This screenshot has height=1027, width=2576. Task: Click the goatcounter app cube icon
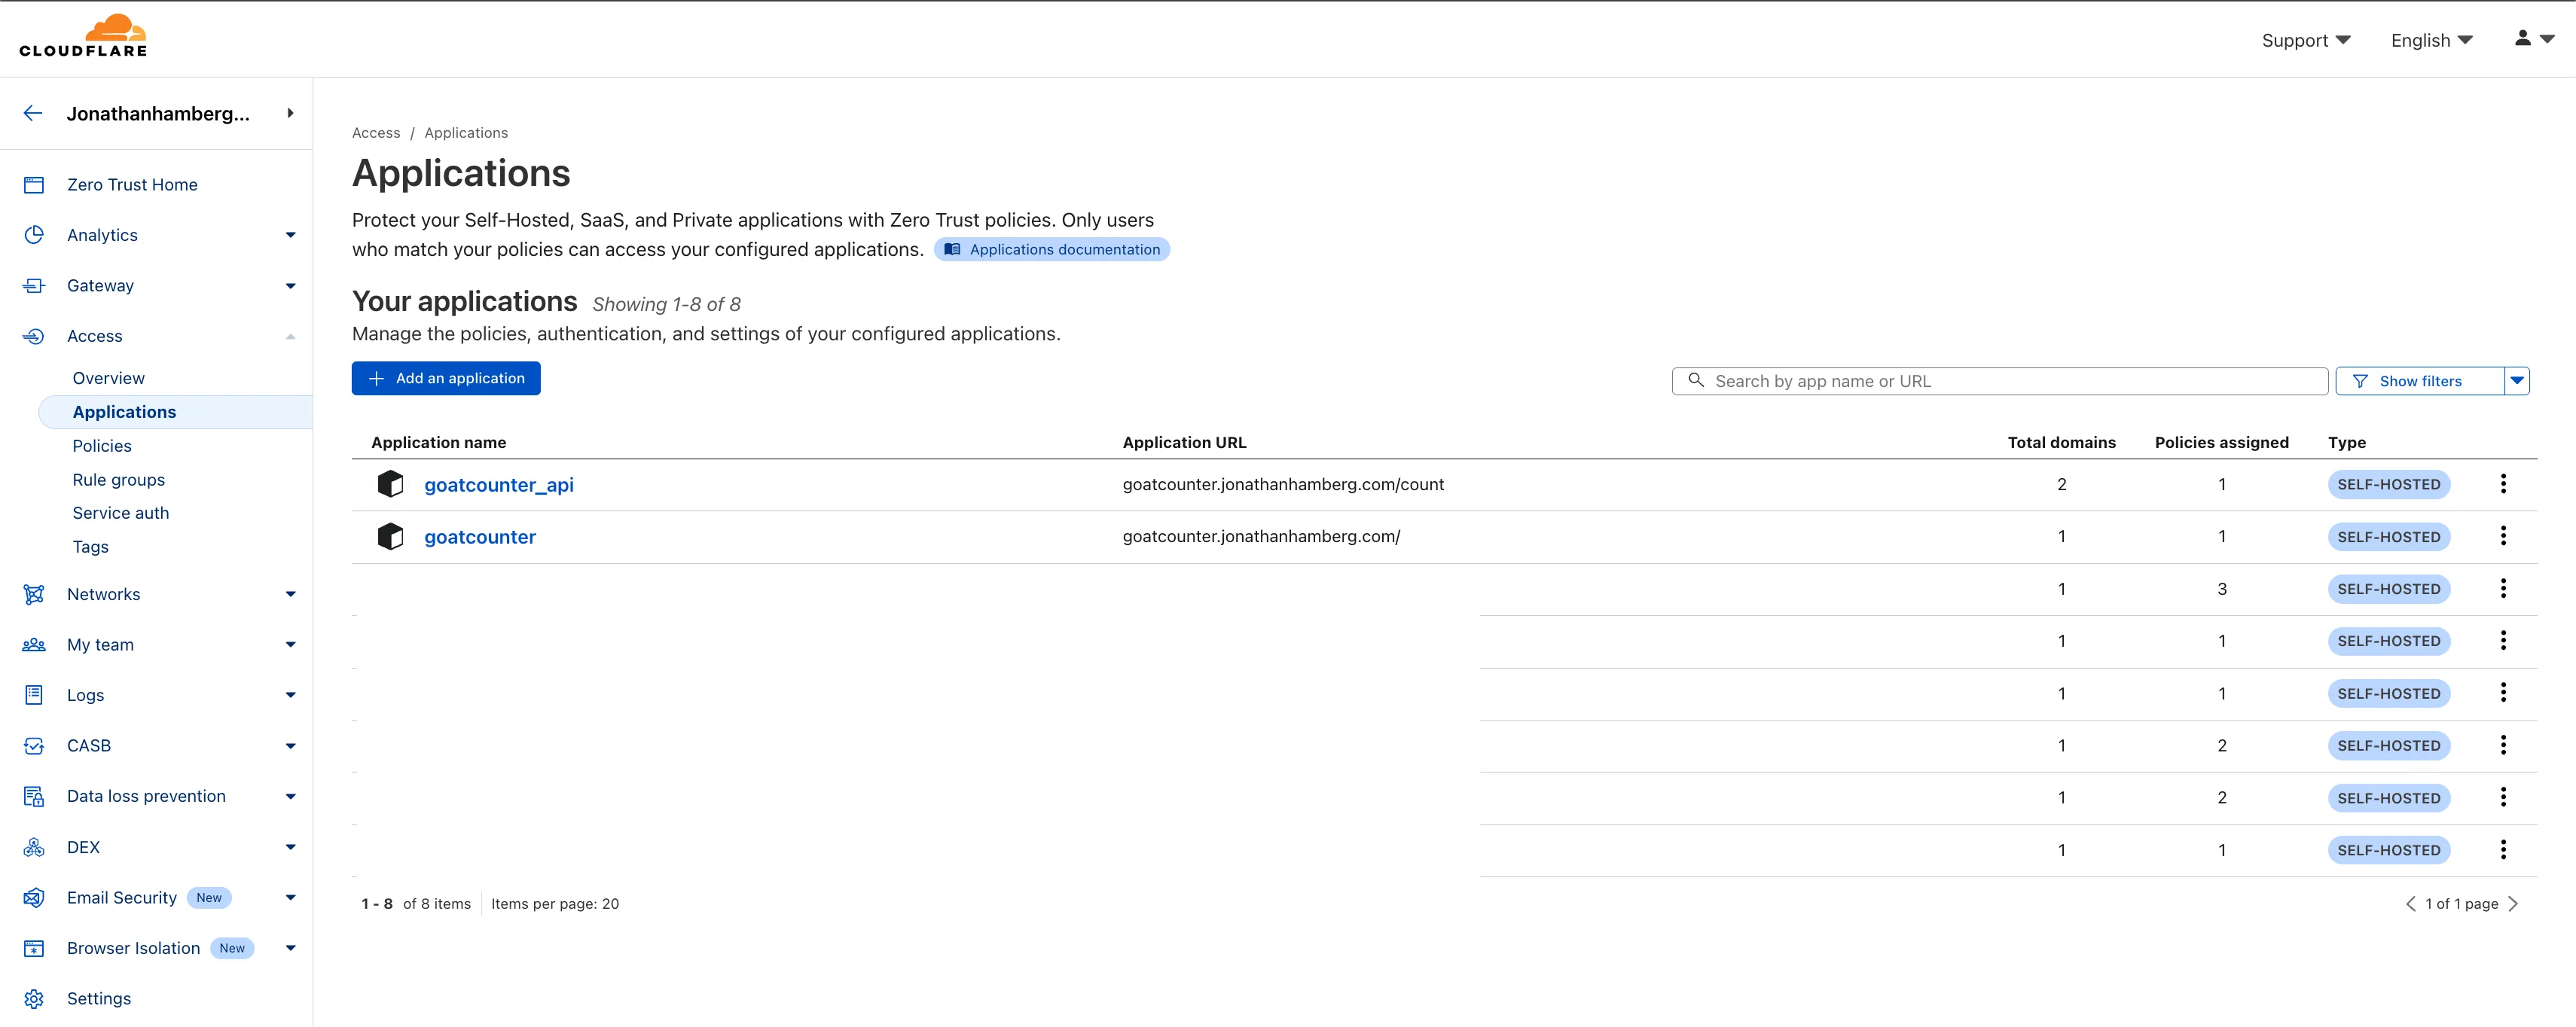390,537
